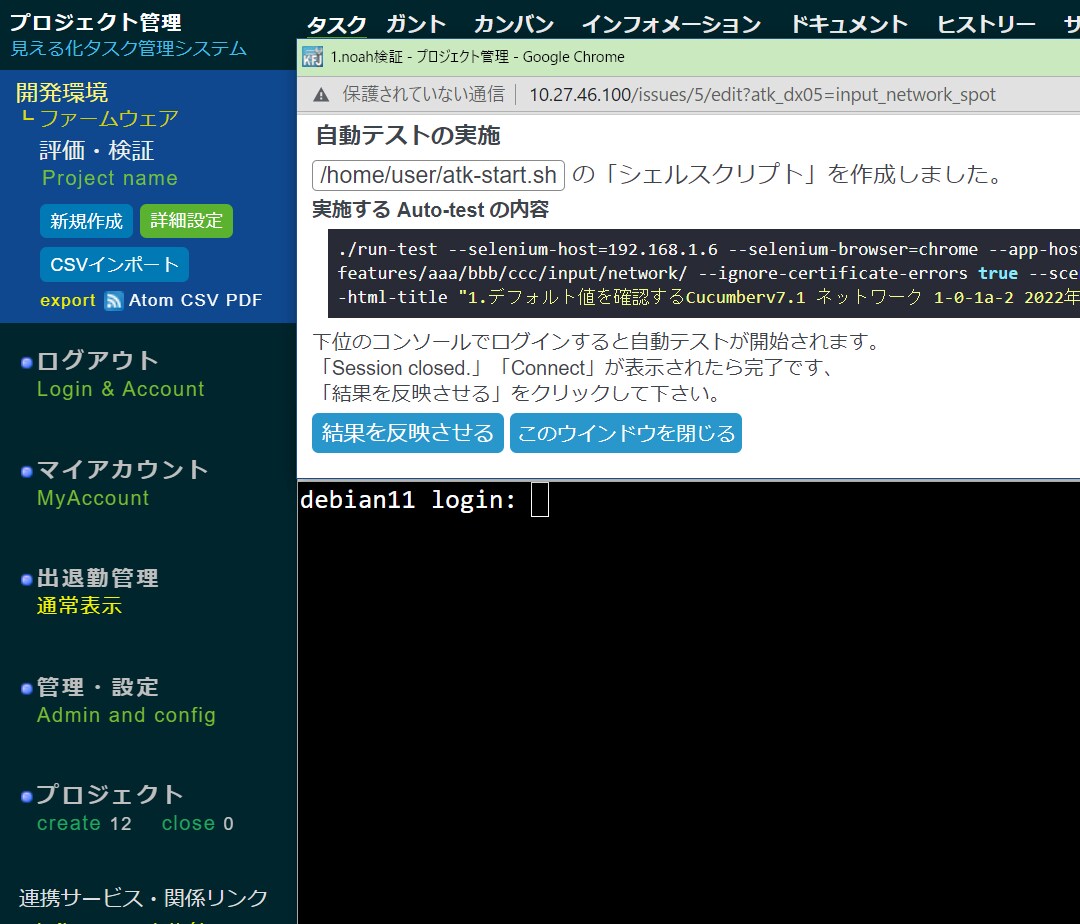The image size is (1080, 924).
Task: Click the Chrome window favicon icon
Action: point(312,57)
